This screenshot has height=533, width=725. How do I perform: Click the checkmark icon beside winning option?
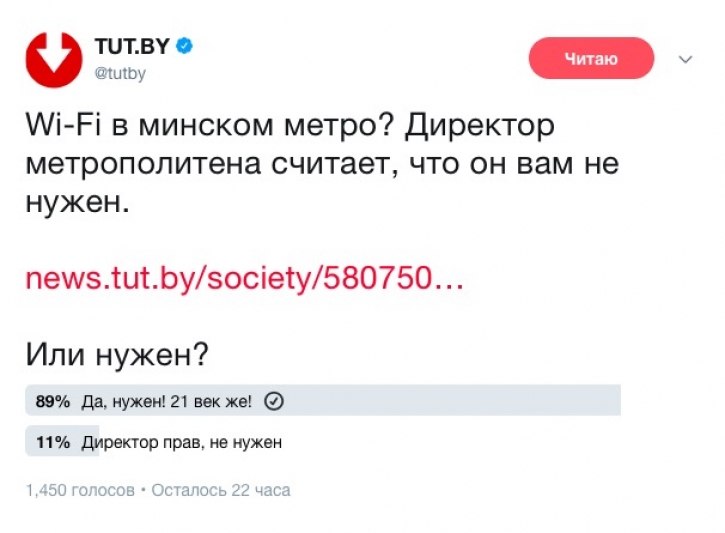click(275, 402)
